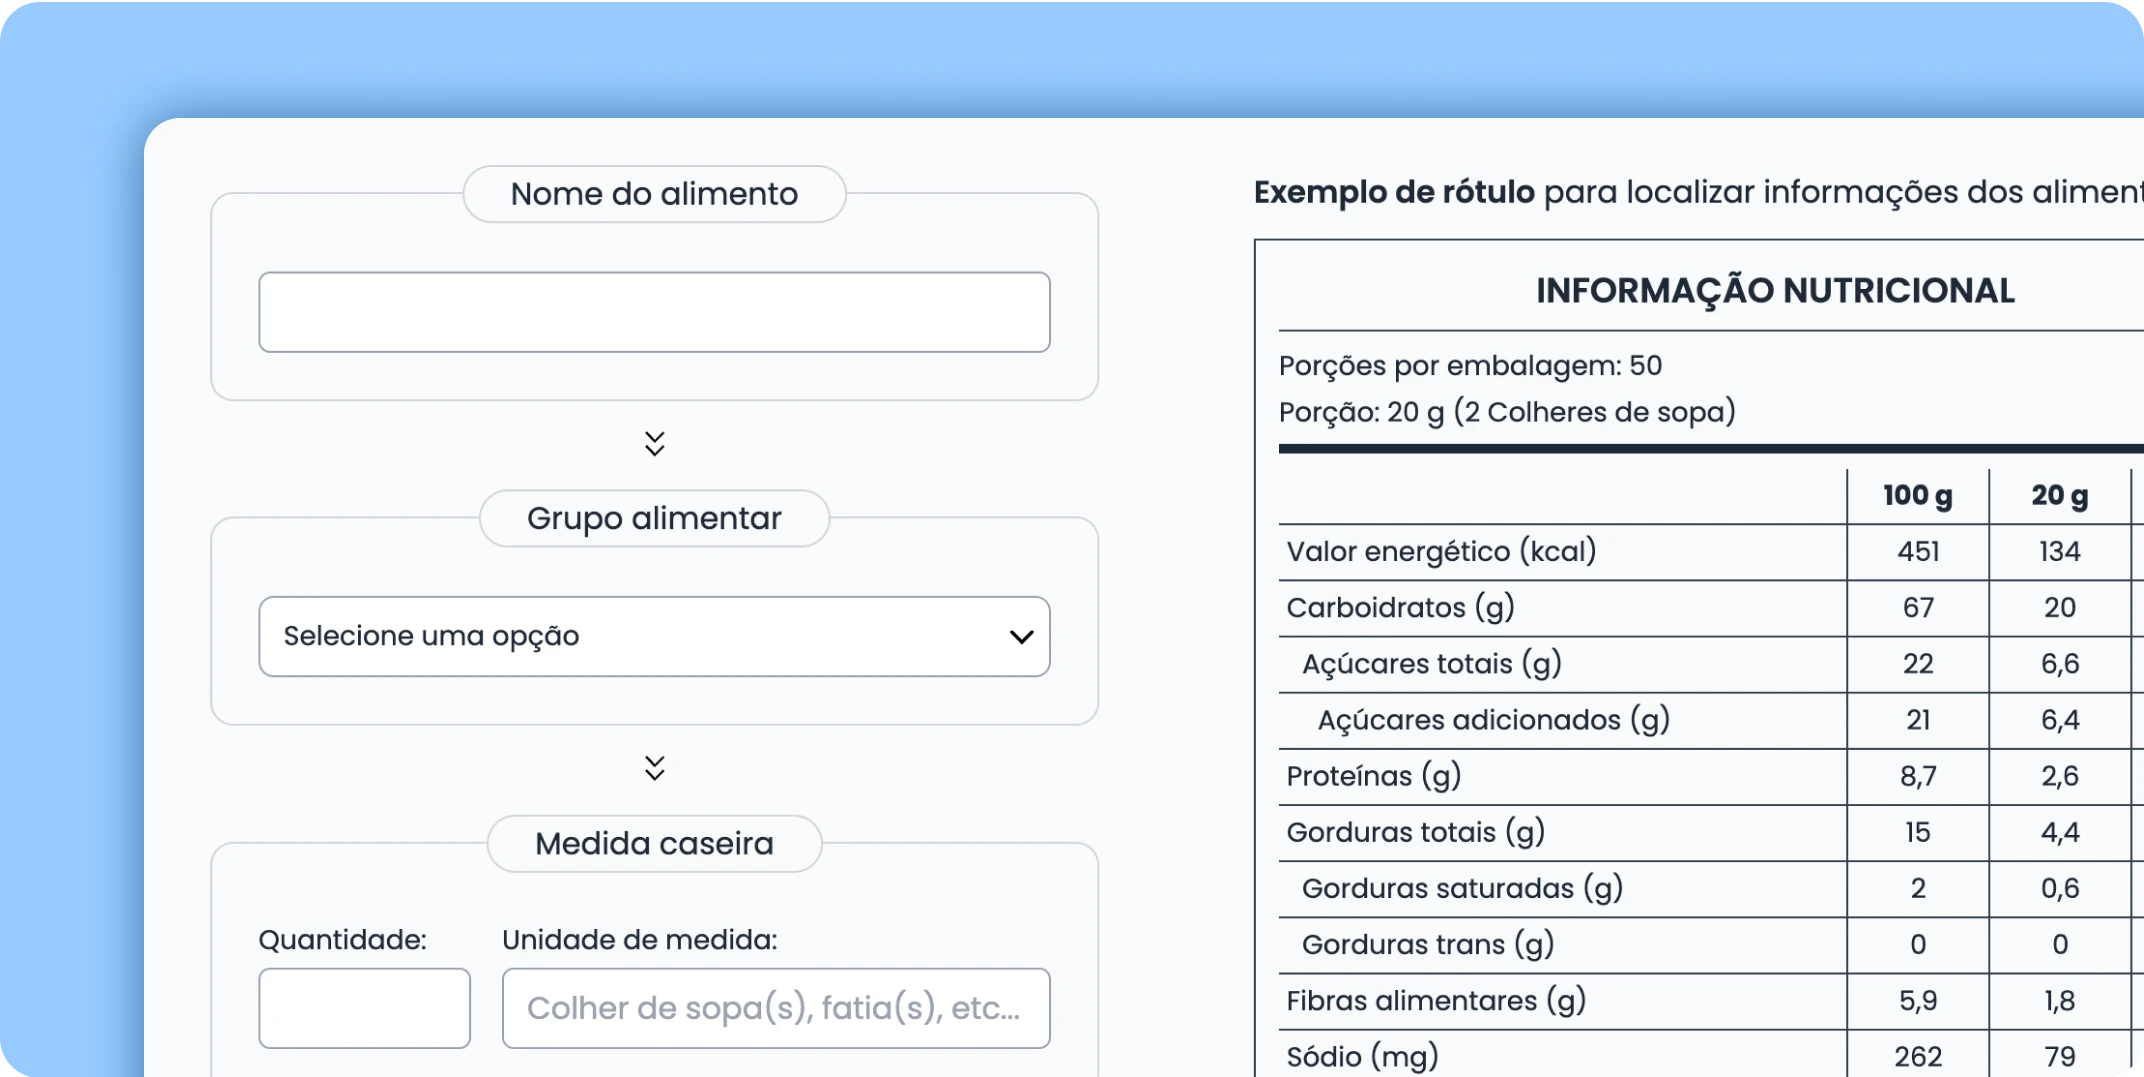Click the 'Sódio (mg)' row label

(1362, 1057)
